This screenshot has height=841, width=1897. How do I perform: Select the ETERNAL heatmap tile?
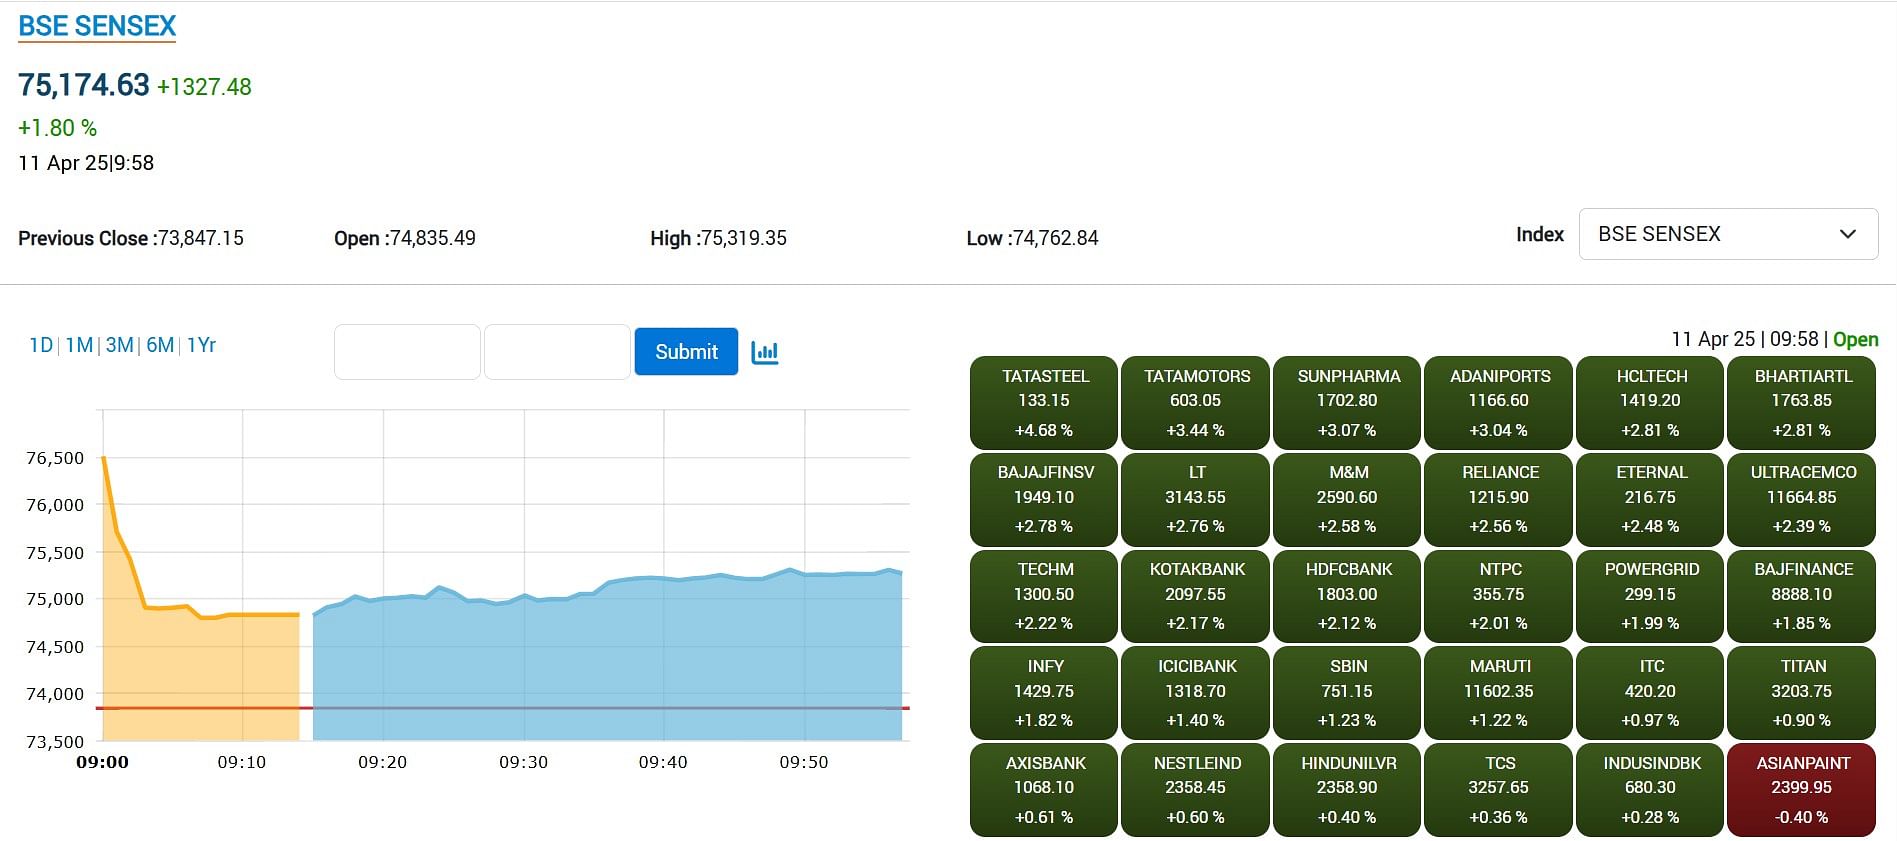[1651, 499]
